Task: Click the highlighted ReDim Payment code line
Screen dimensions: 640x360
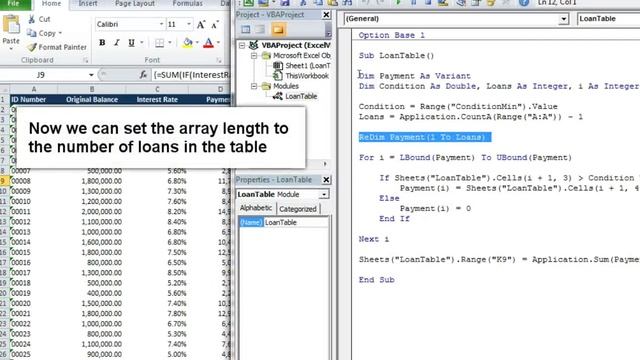Action: click(x=424, y=137)
